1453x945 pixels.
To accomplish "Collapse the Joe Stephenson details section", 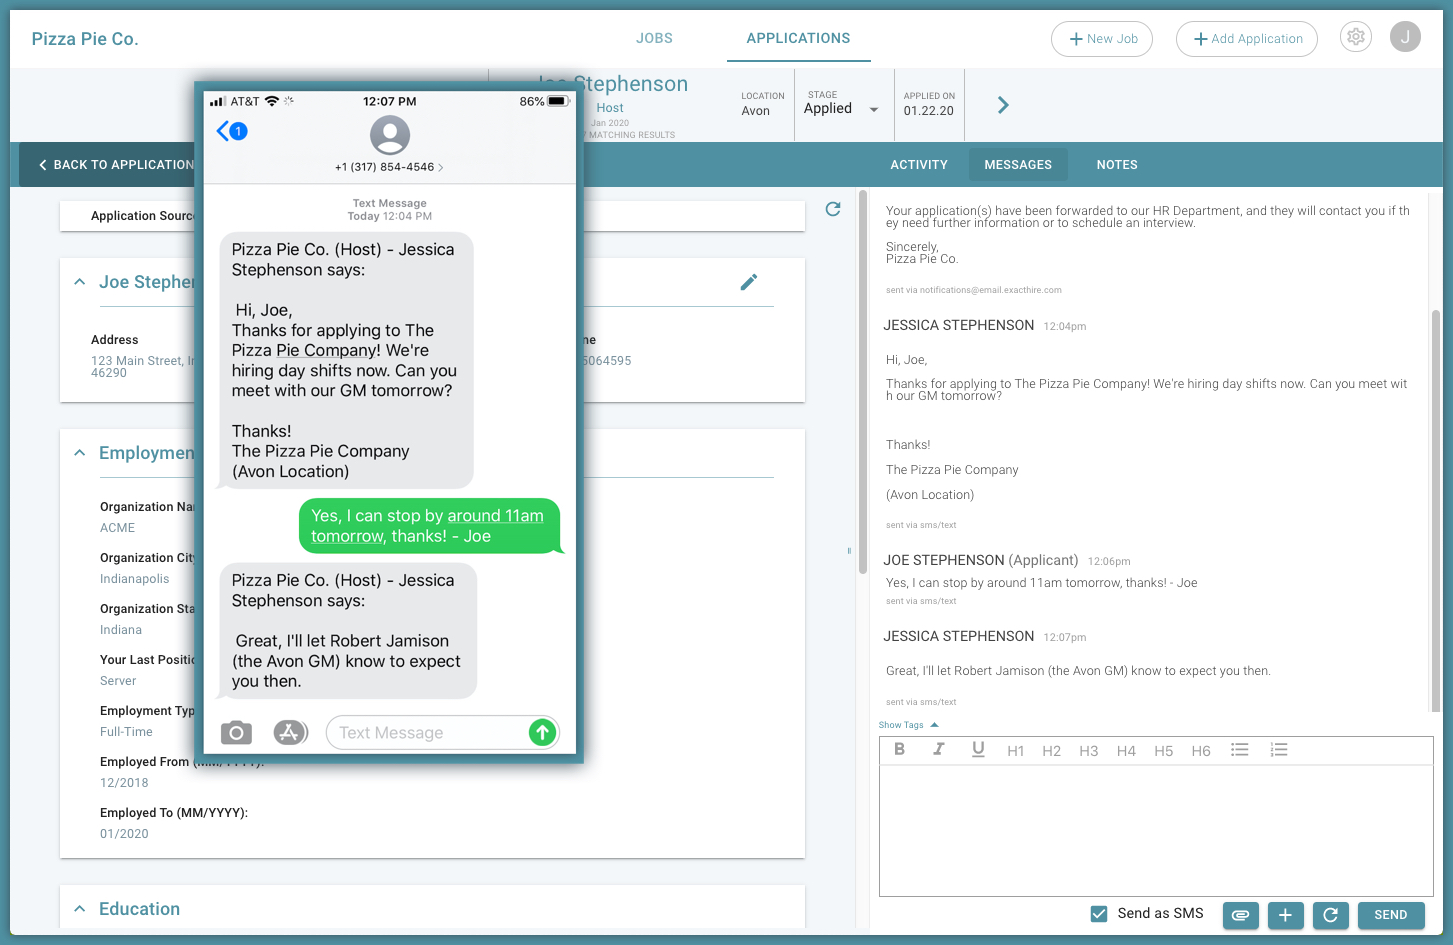I will [x=80, y=282].
